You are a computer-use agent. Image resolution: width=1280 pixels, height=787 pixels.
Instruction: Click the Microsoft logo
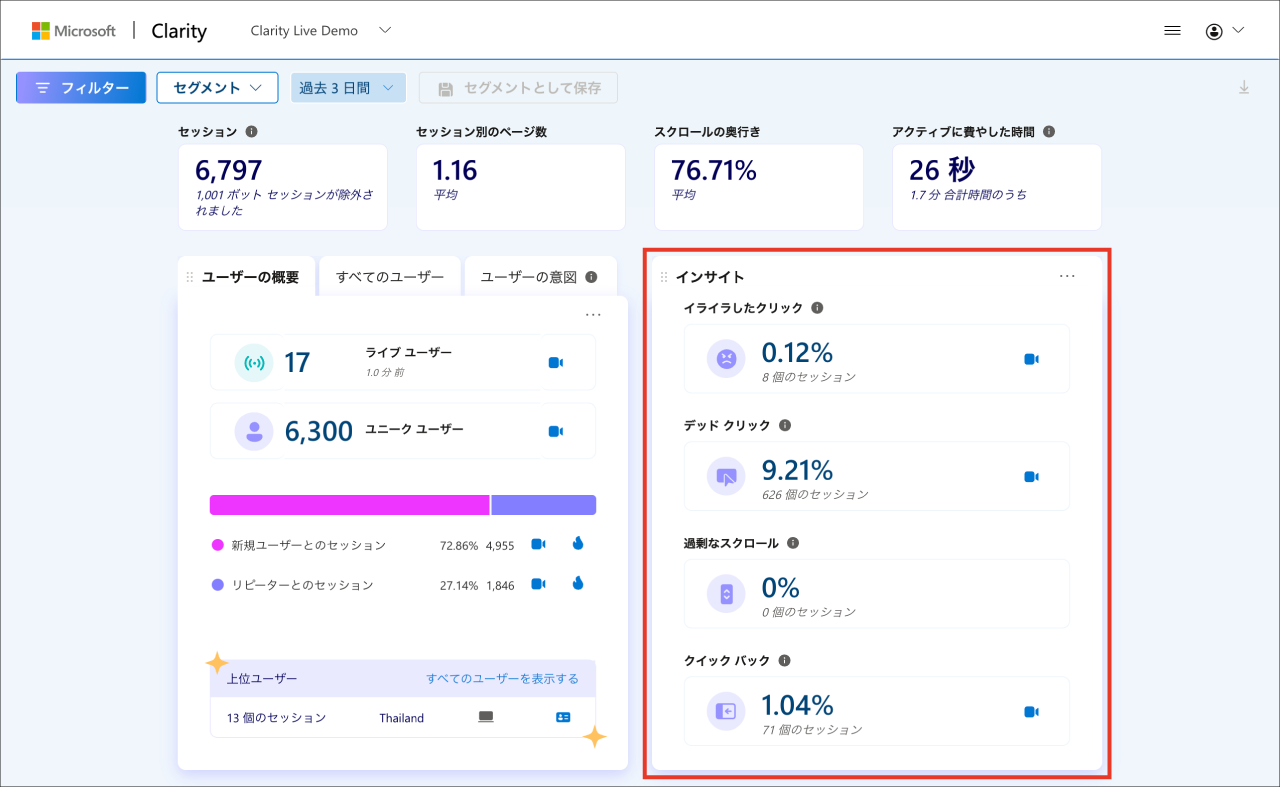[74, 31]
